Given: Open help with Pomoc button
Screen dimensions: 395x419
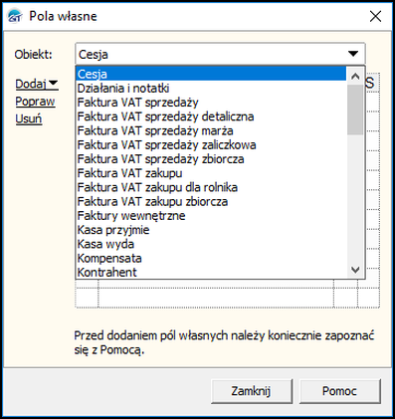Looking at the screenshot, I should point(340,391).
